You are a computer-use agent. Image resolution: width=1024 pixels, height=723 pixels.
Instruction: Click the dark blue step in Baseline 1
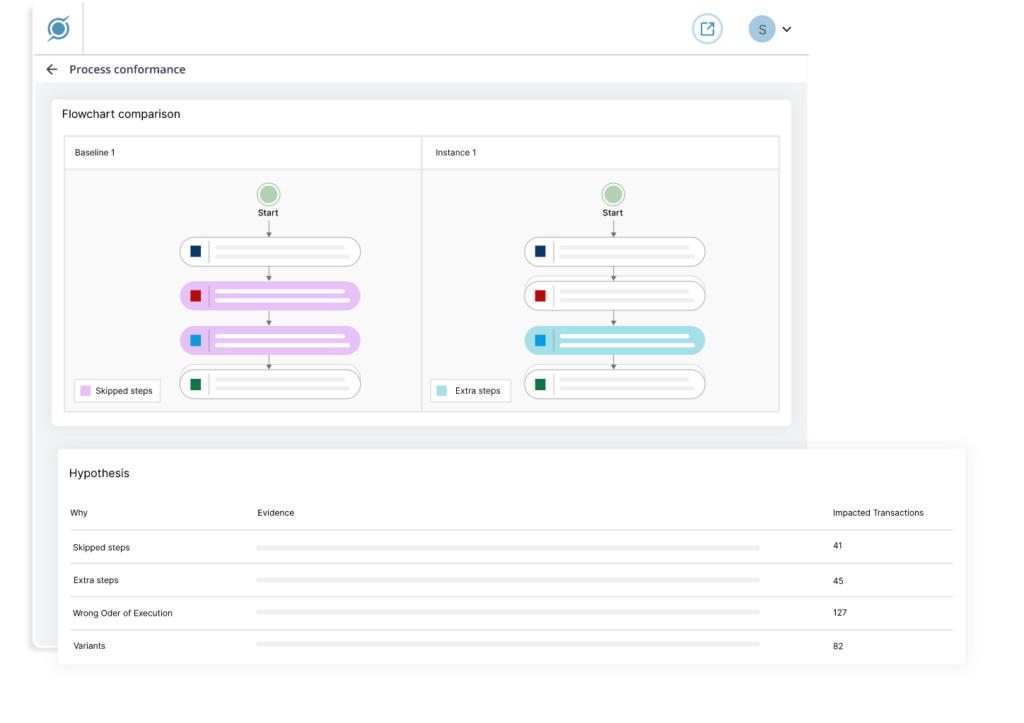click(x=269, y=252)
